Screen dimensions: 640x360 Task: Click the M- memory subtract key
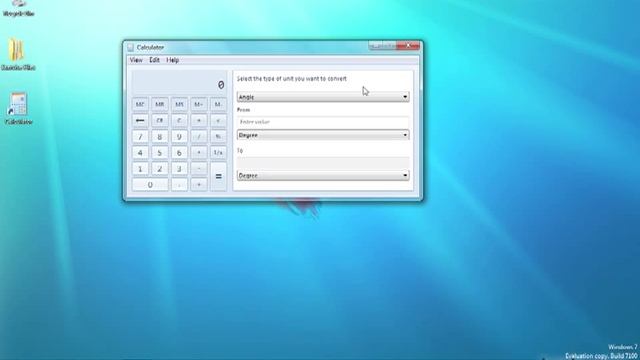(218, 104)
